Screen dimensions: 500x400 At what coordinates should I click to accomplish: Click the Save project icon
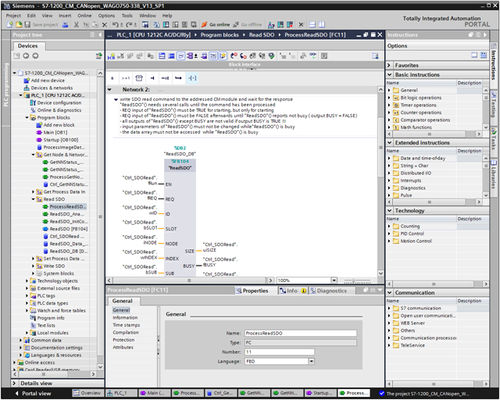(x=27, y=25)
